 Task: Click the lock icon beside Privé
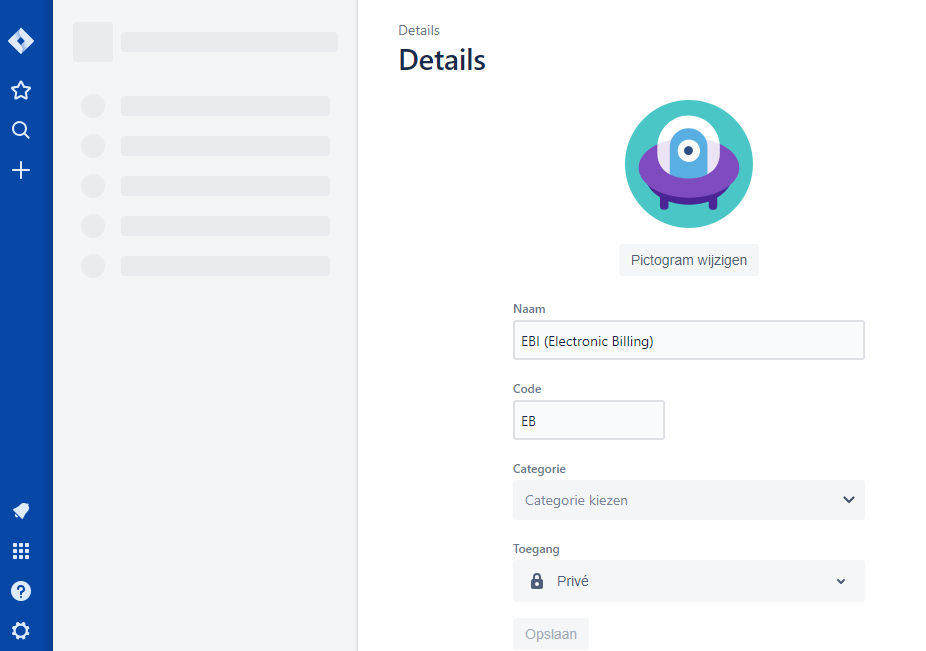pyautogui.click(x=537, y=581)
